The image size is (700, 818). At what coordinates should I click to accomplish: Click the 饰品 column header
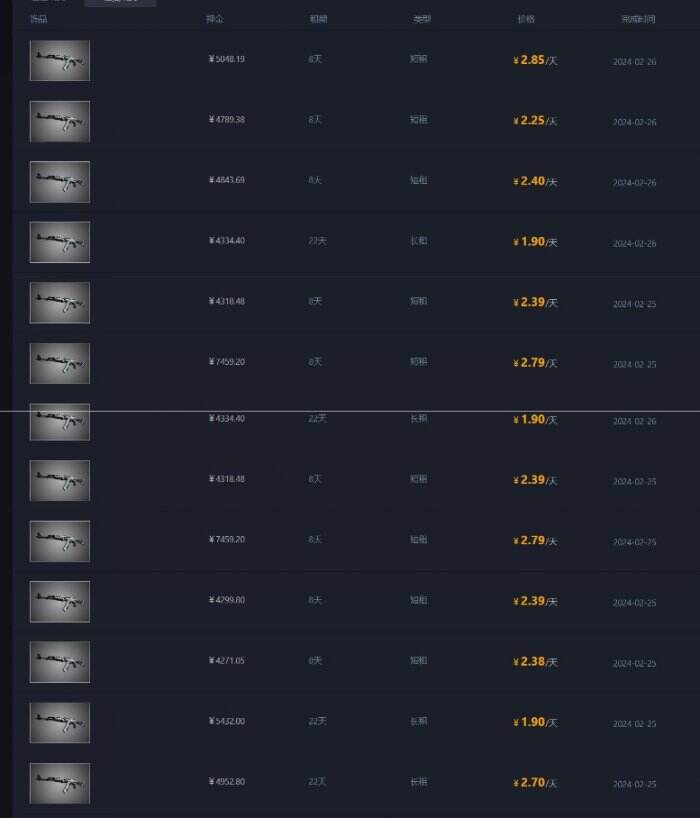(x=39, y=19)
